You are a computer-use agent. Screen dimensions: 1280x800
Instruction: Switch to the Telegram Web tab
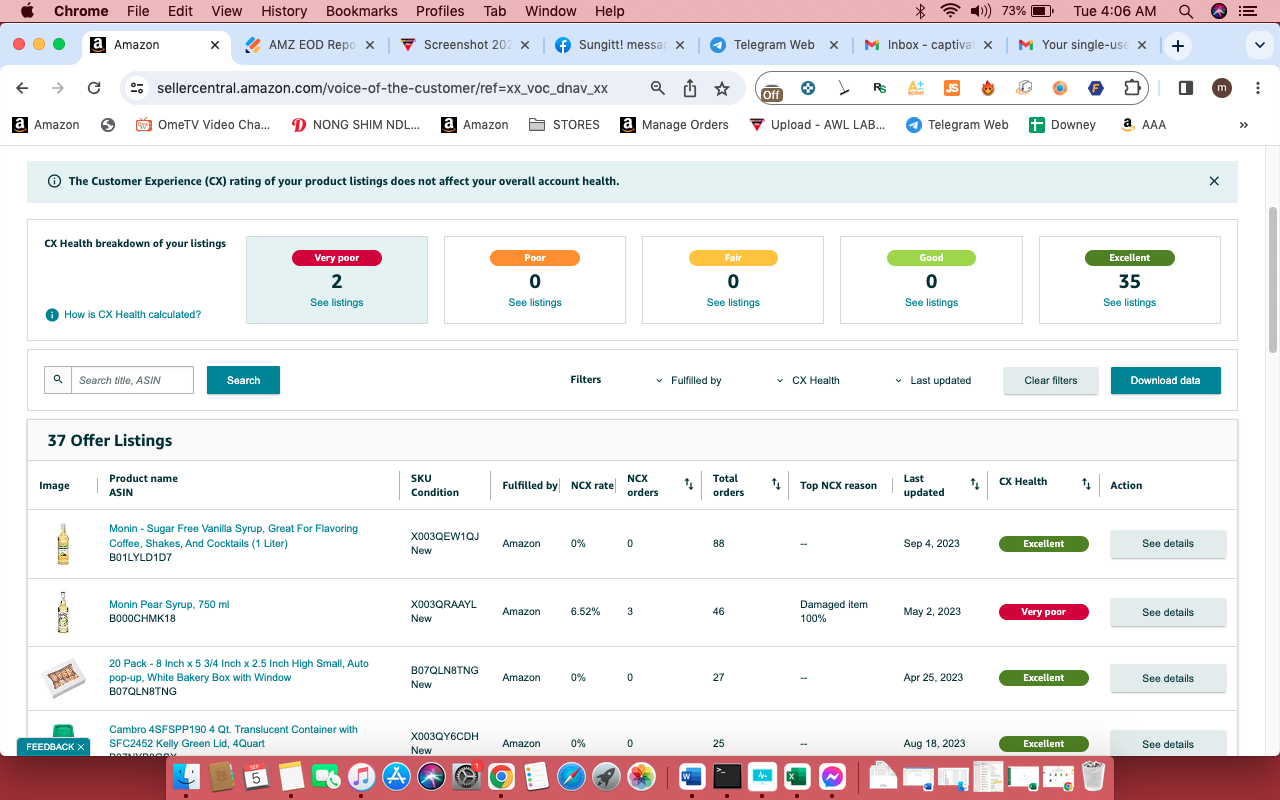click(x=772, y=45)
